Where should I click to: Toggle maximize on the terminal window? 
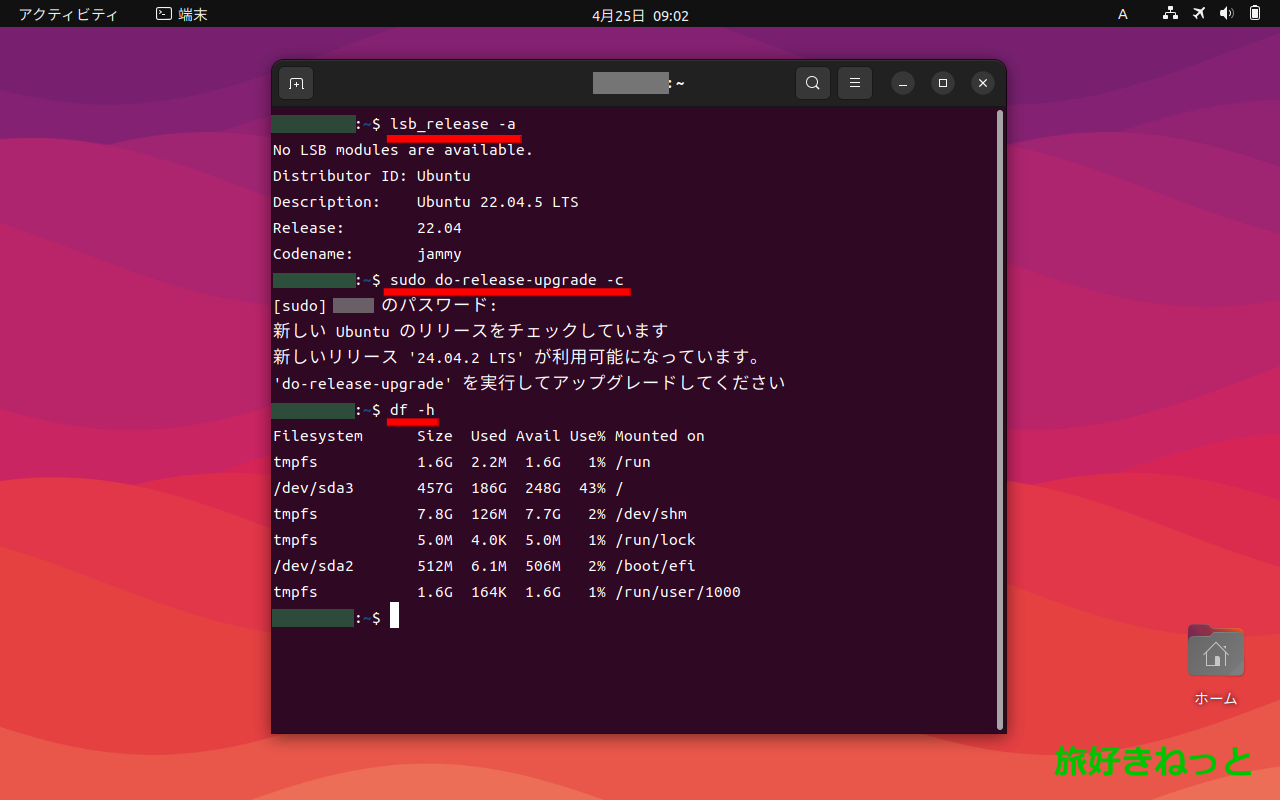[x=943, y=83]
